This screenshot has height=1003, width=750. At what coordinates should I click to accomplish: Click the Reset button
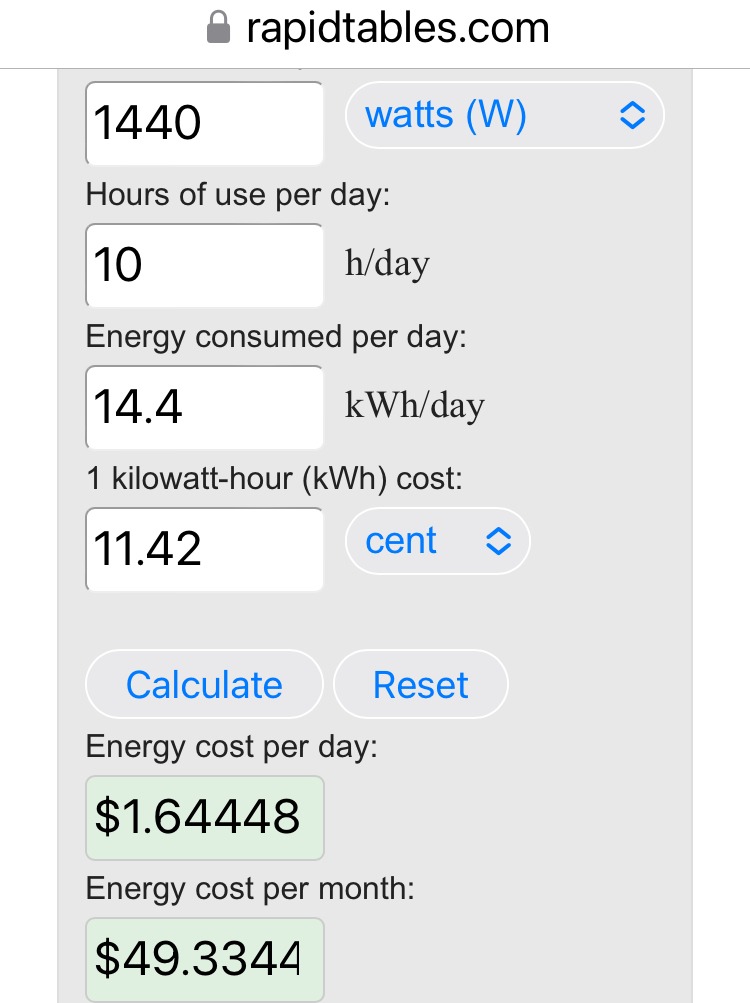(x=421, y=684)
